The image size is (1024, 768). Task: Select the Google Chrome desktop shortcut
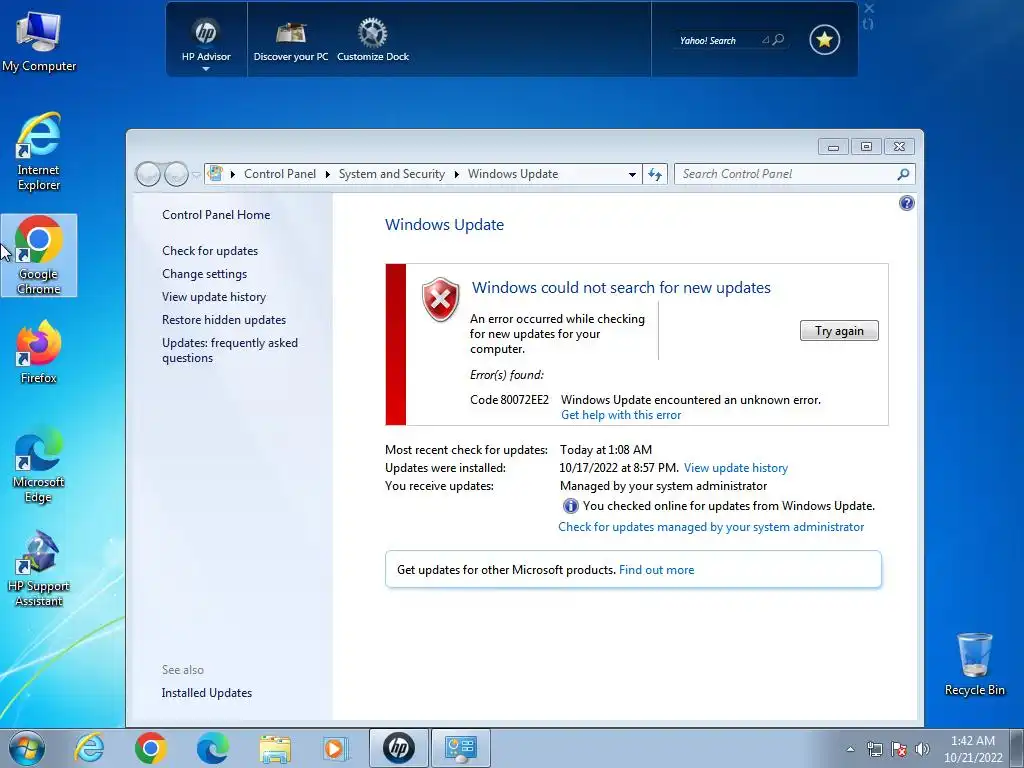click(39, 255)
